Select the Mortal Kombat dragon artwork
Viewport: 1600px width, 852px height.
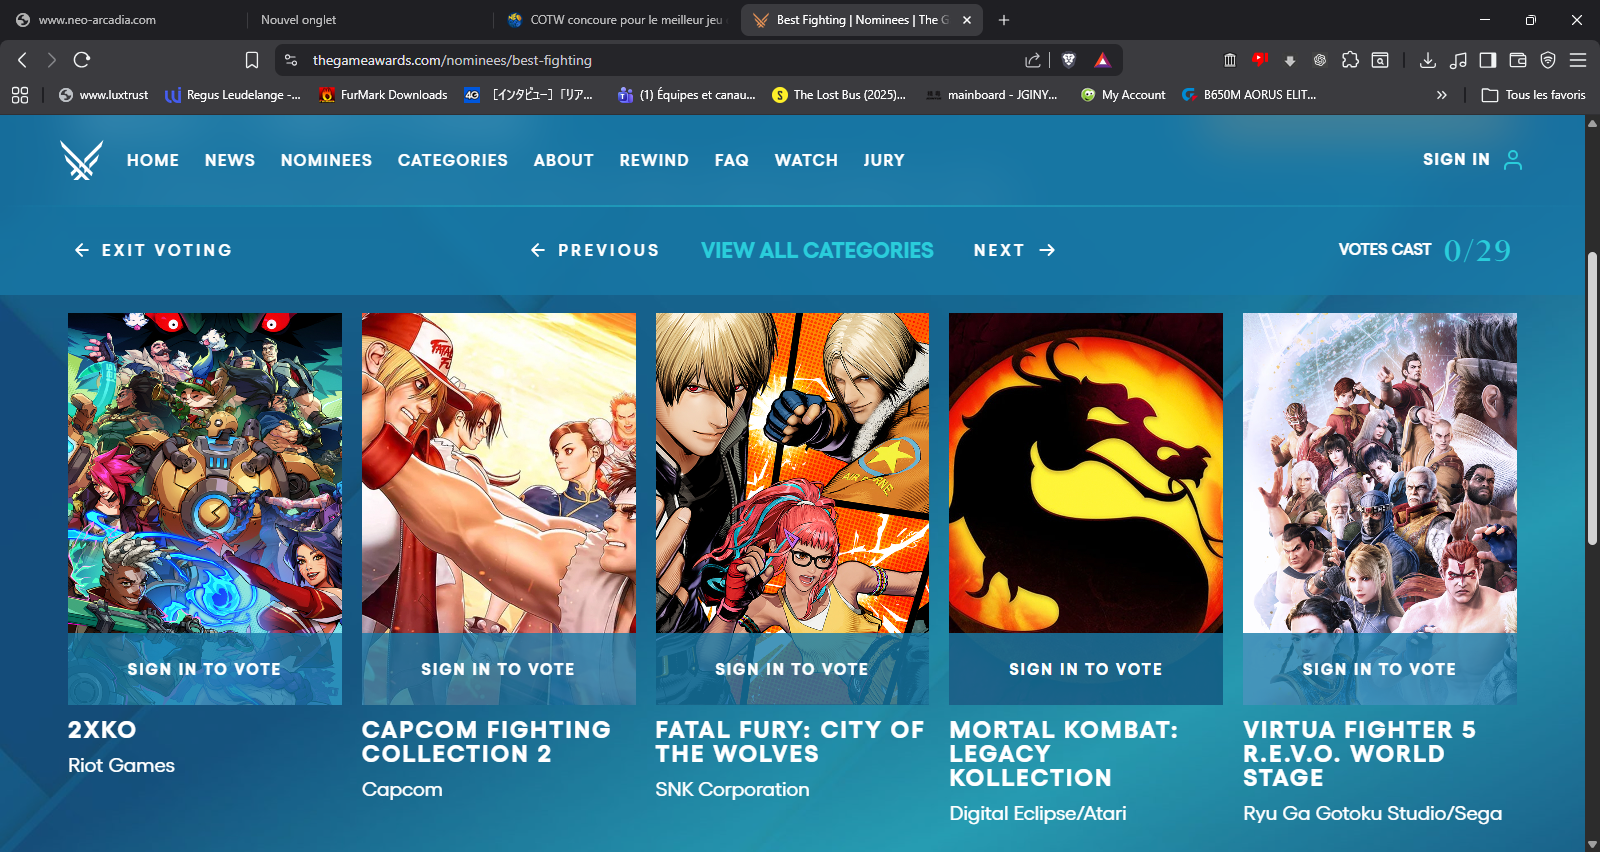tap(1085, 473)
